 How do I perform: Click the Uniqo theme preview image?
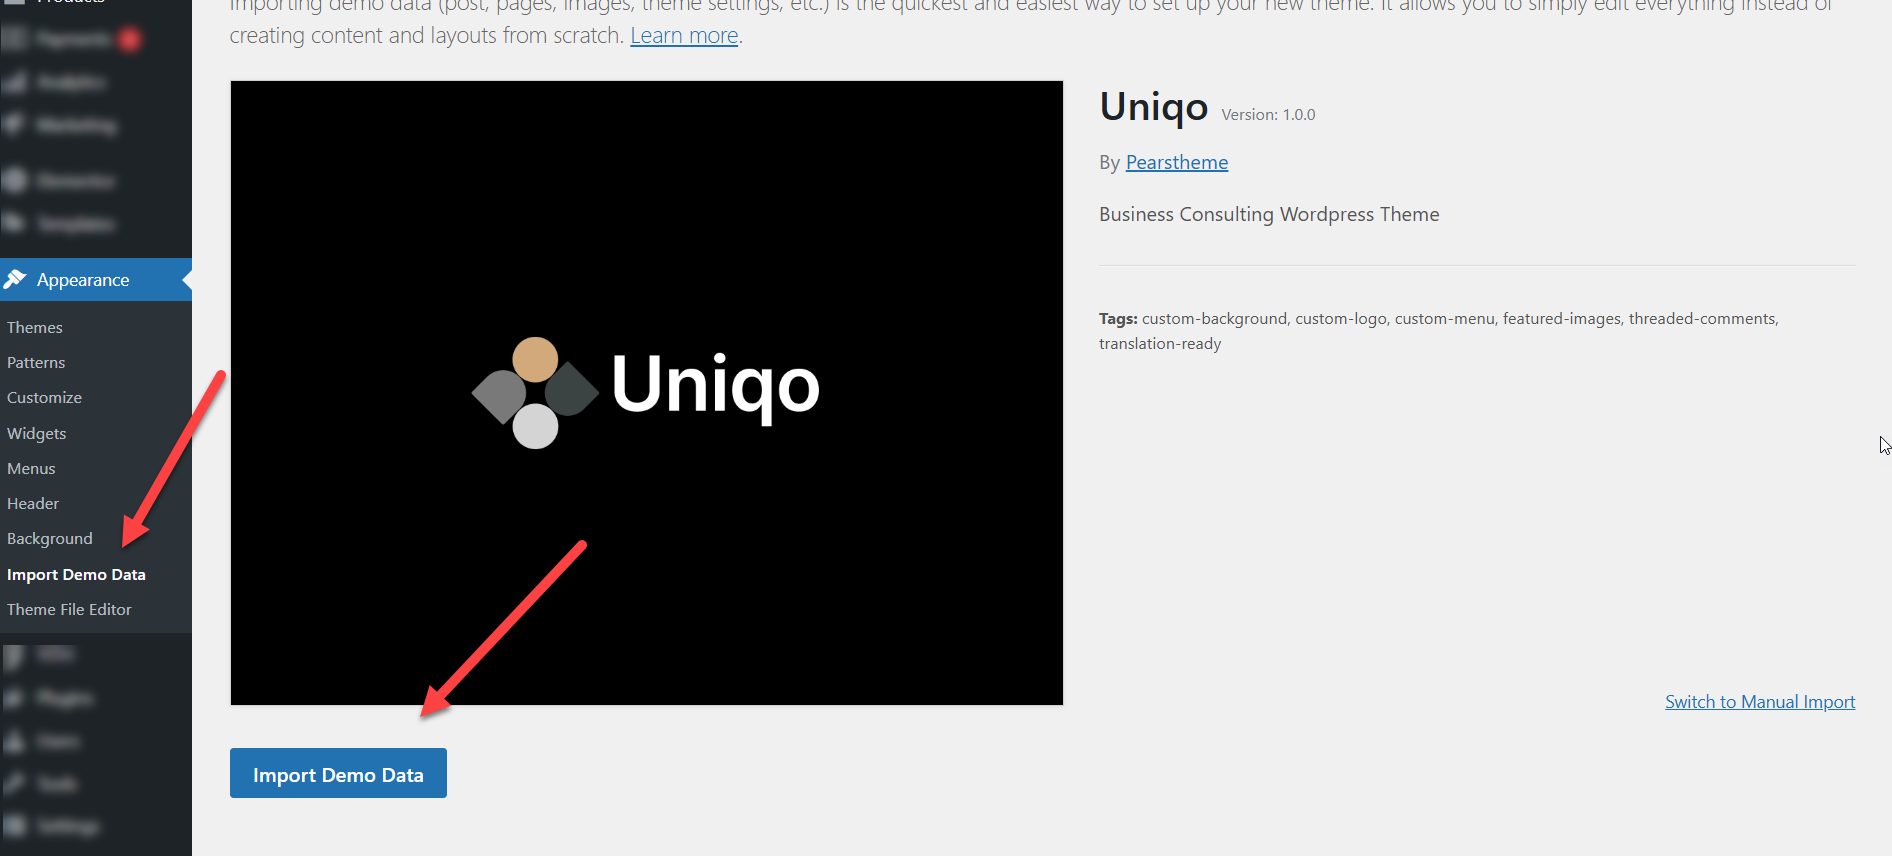point(646,393)
